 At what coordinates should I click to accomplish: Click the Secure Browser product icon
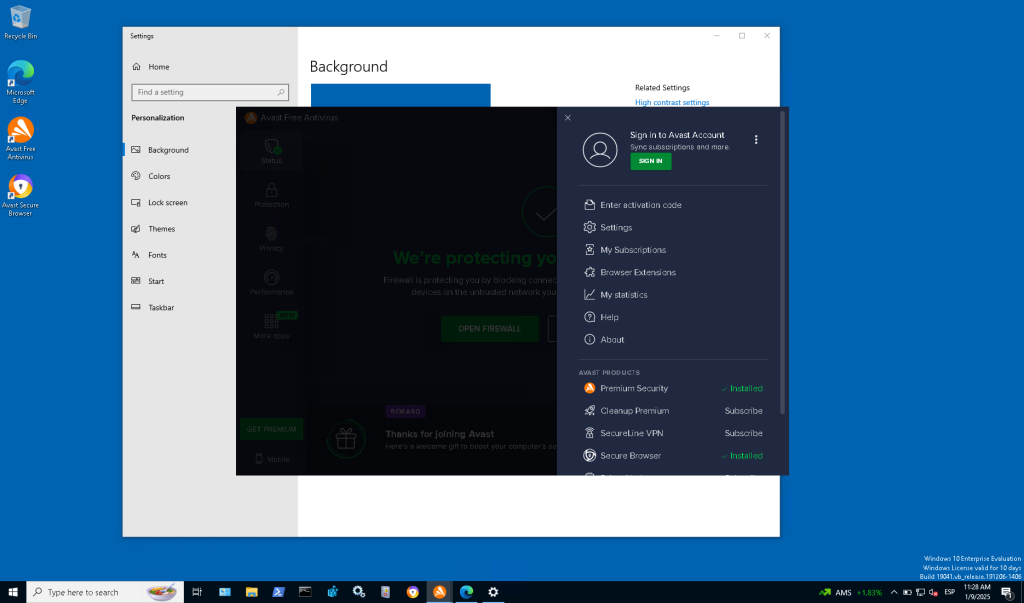tap(589, 455)
